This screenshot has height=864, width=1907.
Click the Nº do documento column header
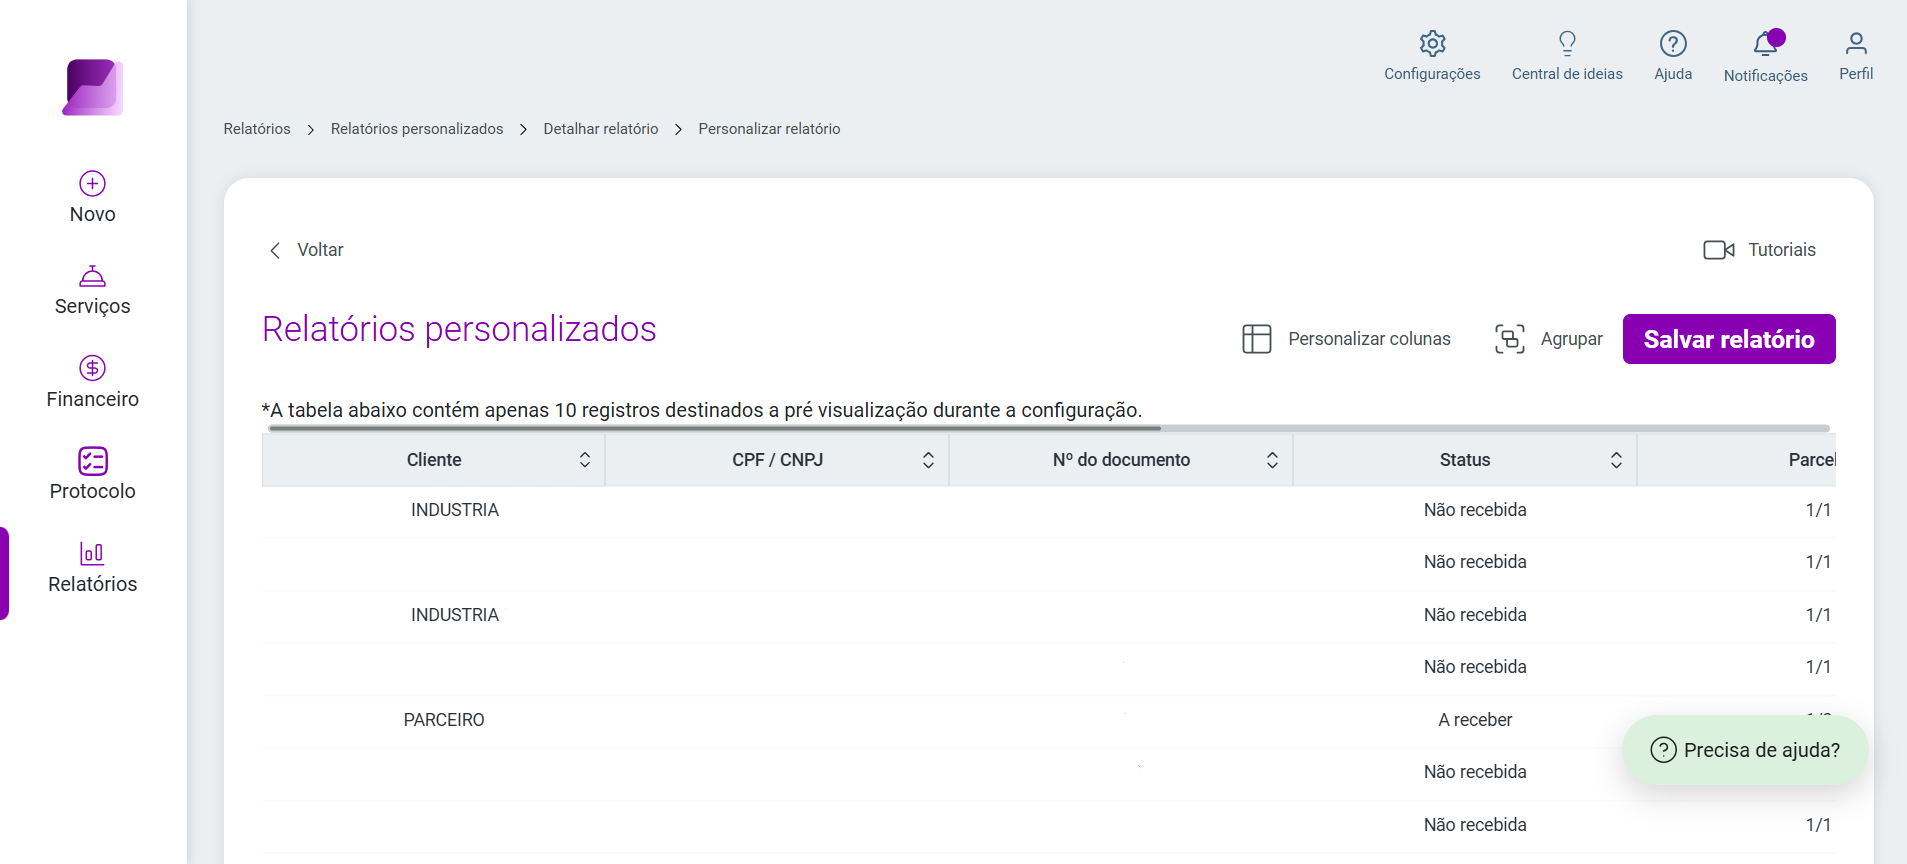[x=1121, y=460]
